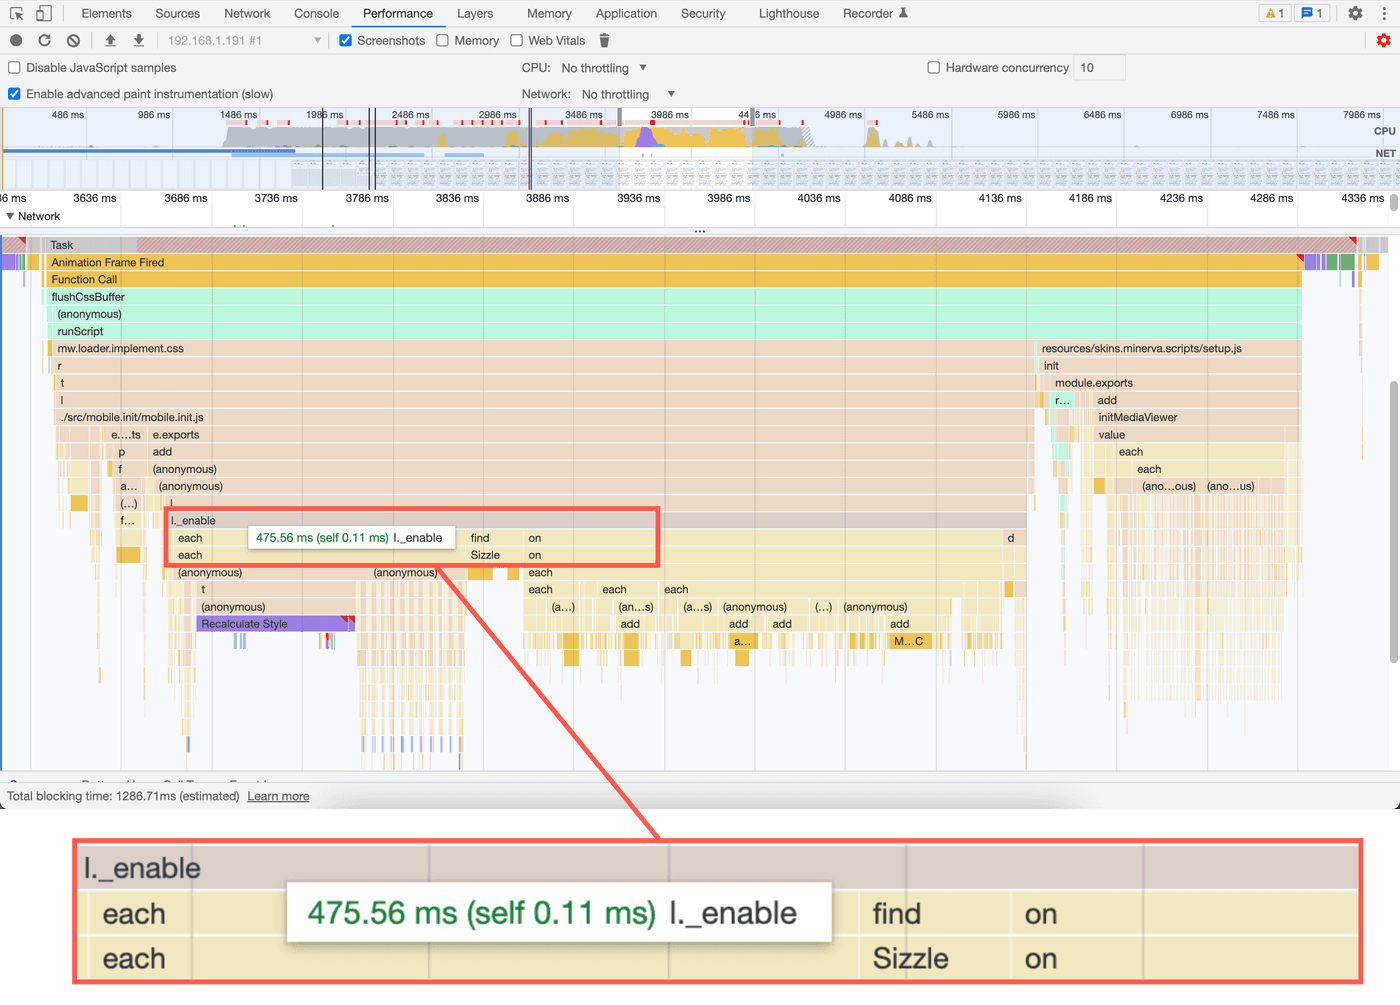Load a profile with the upload arrow icon
This screenshot has height=1005, width=1400.
click(x=110, y=40)
